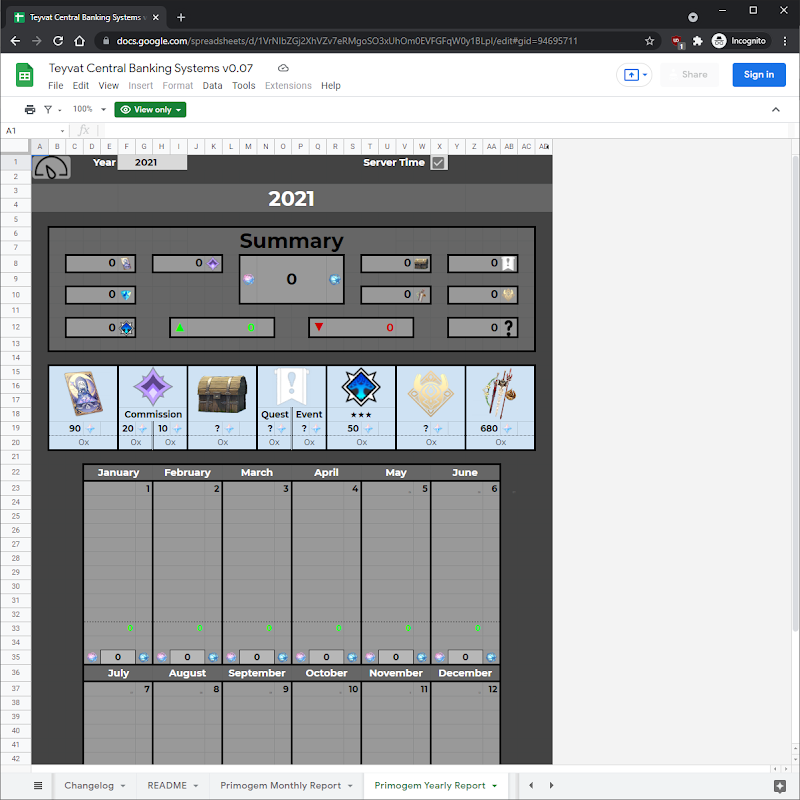Collapse the toolbar with the chevron
800x800 pixels.
click(x=776, y=109)
